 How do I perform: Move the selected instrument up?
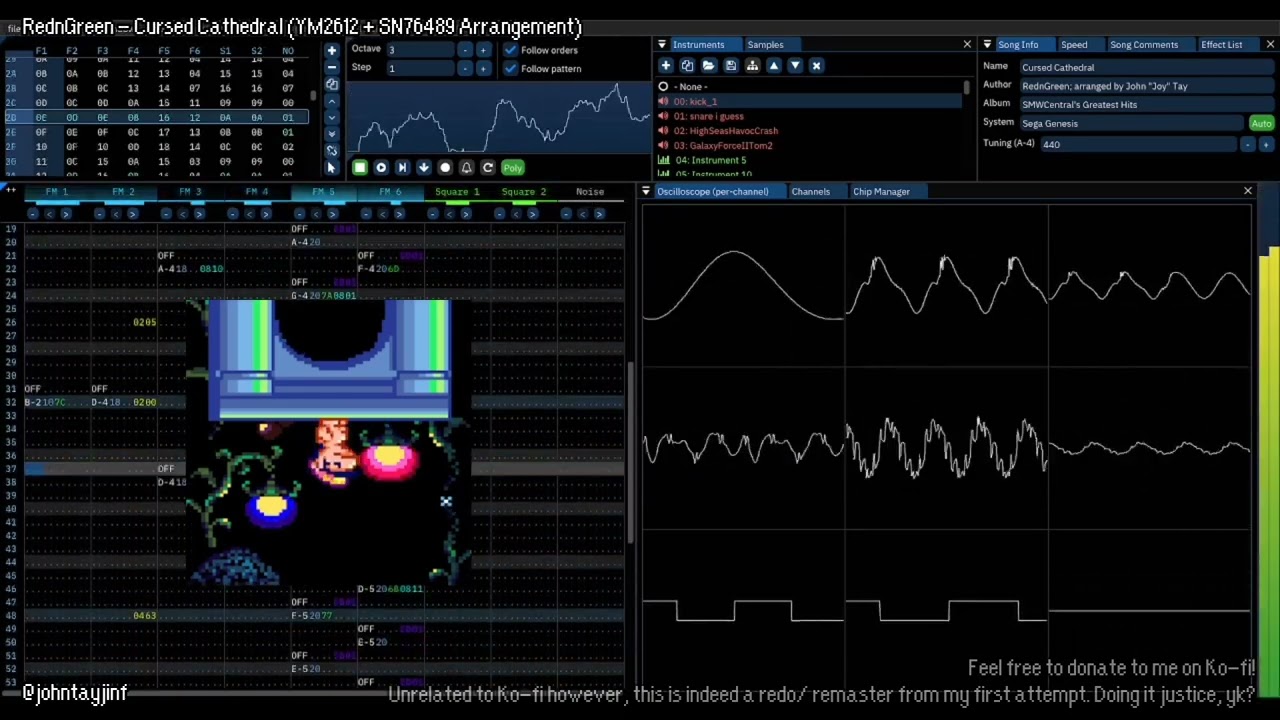click(774, 66)
